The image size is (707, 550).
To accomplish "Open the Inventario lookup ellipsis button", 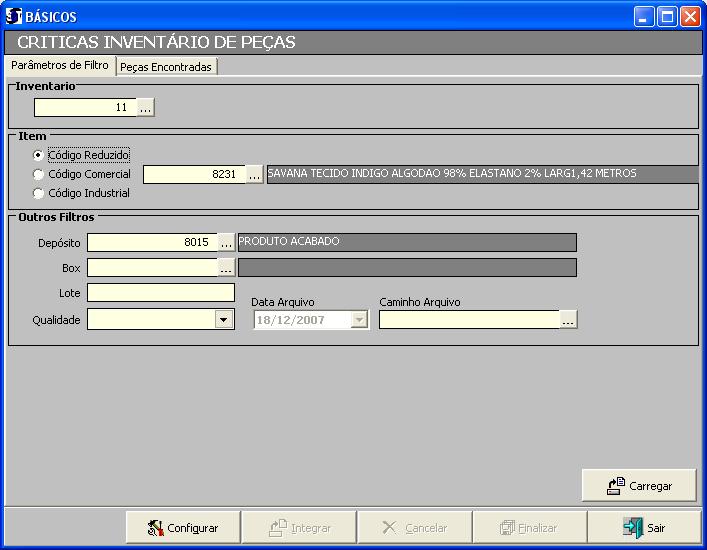I will 146,108.
